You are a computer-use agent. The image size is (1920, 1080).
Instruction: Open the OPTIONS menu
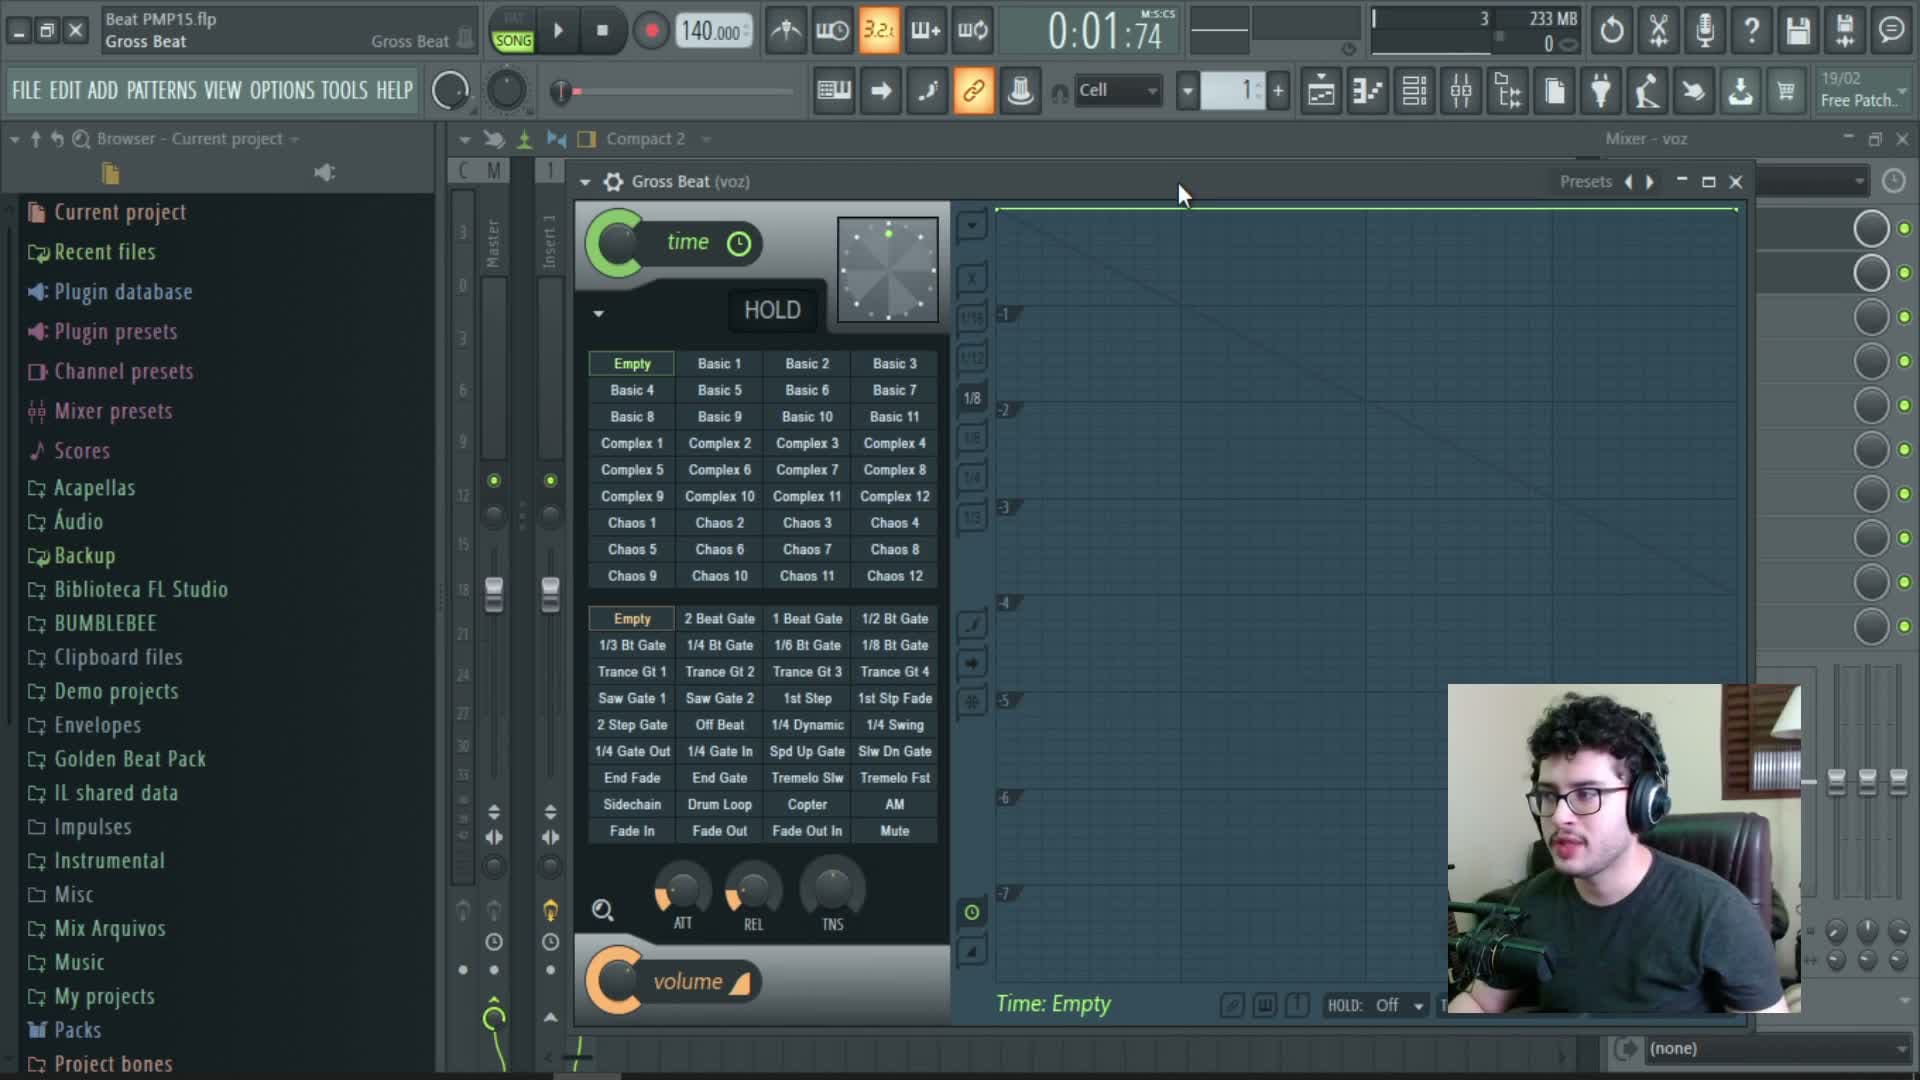[281, 91]
